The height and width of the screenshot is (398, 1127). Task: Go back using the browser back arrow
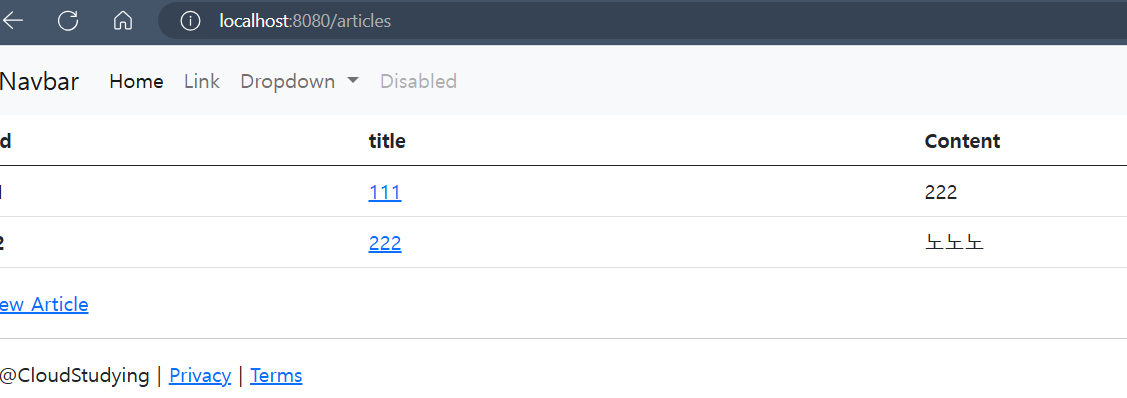12,21
